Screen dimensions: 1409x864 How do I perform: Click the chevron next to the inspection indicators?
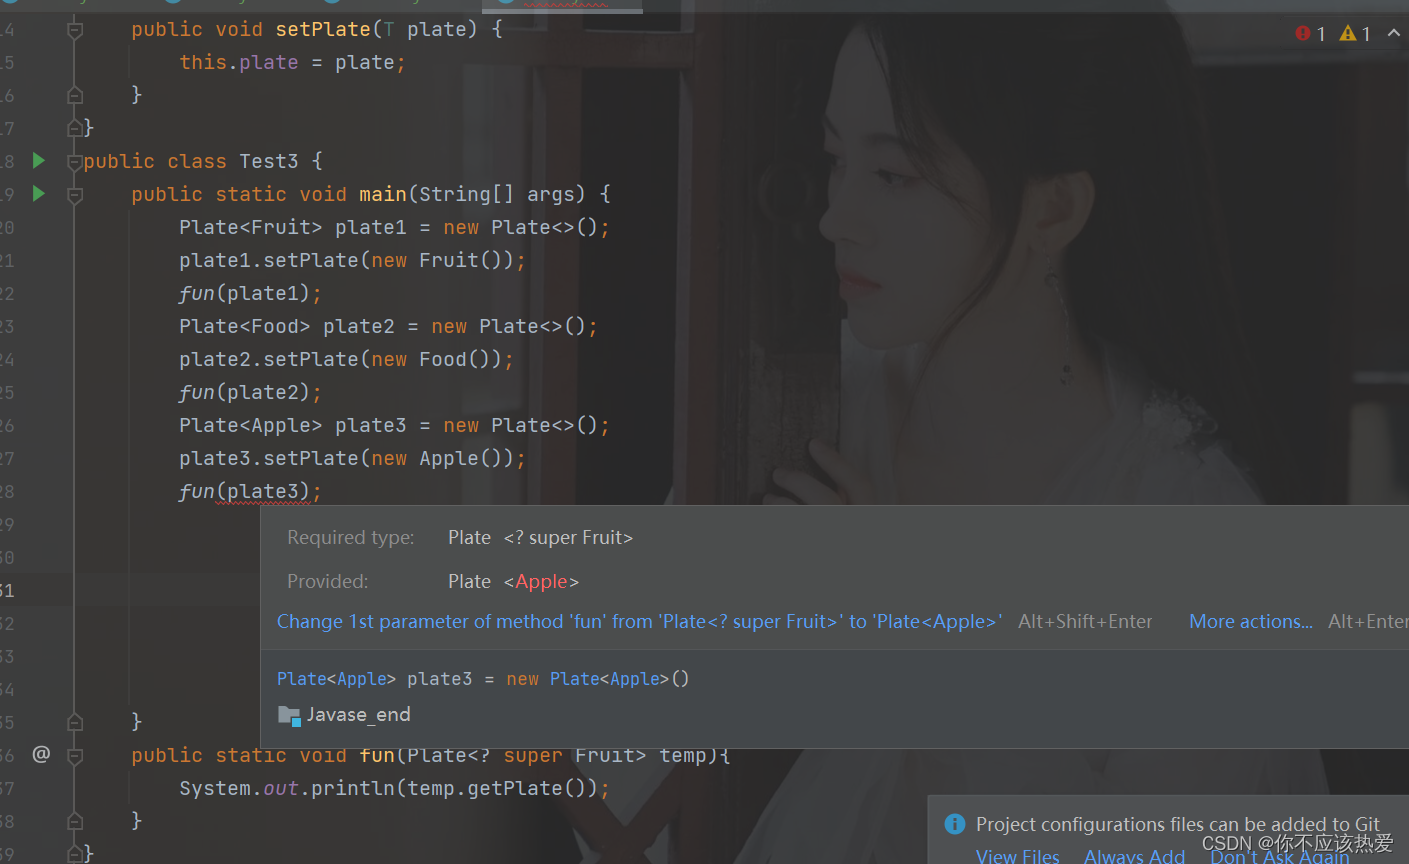pos(1393,33)
